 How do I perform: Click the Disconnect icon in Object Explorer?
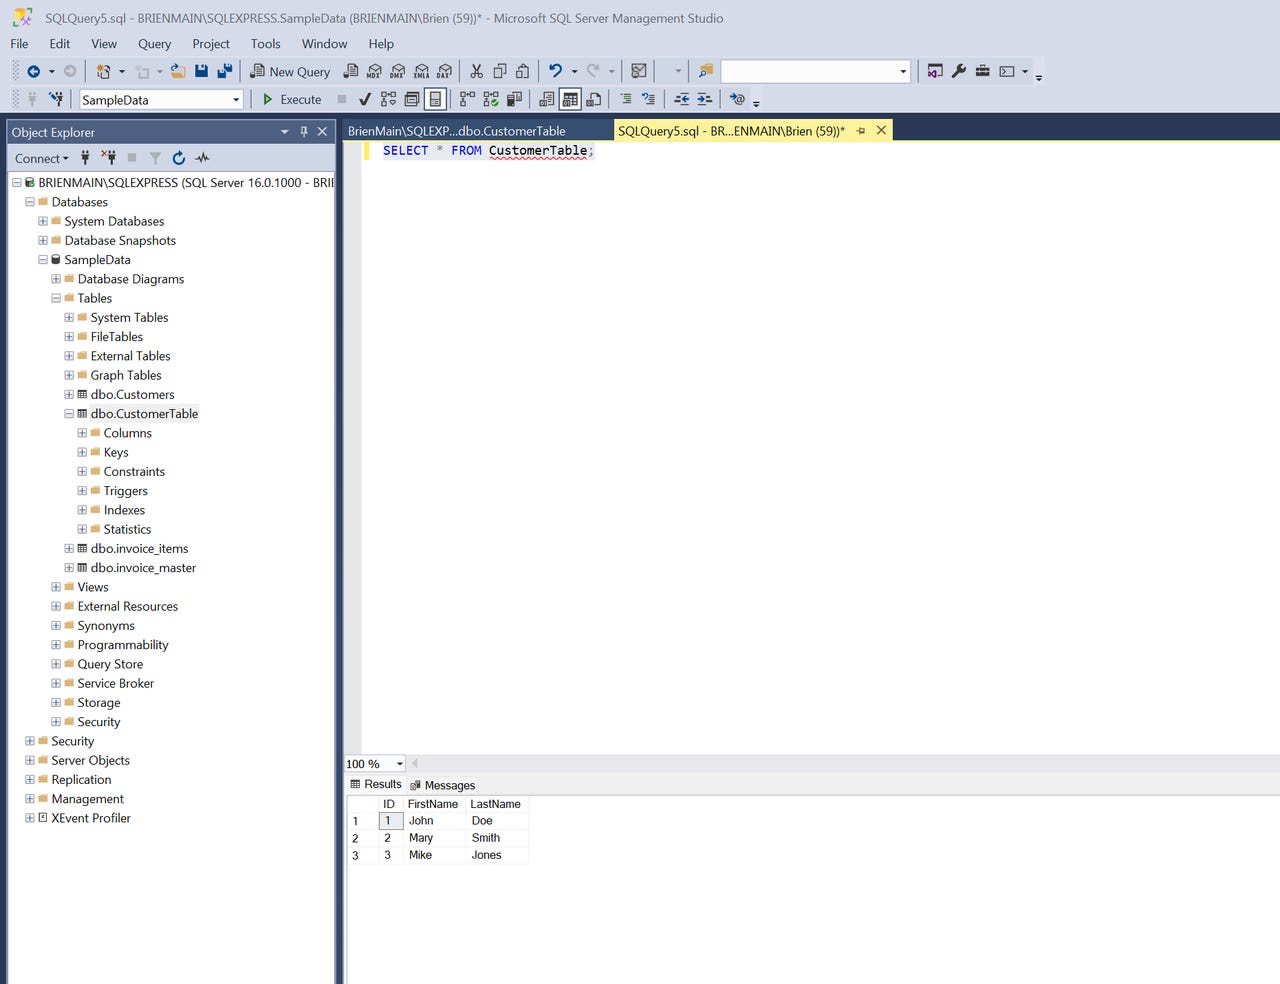click(110, 158)
